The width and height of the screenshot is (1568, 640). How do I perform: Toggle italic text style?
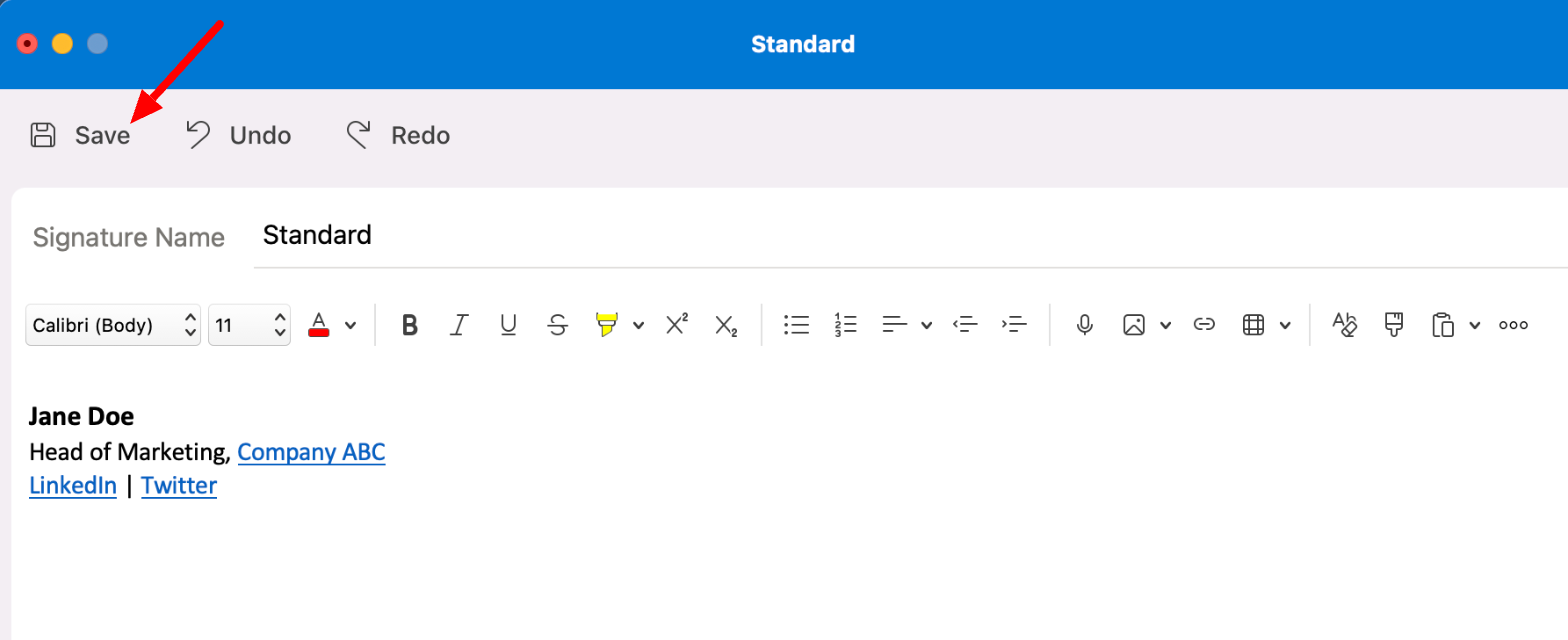pyautogui.click(x=459, y=325)
